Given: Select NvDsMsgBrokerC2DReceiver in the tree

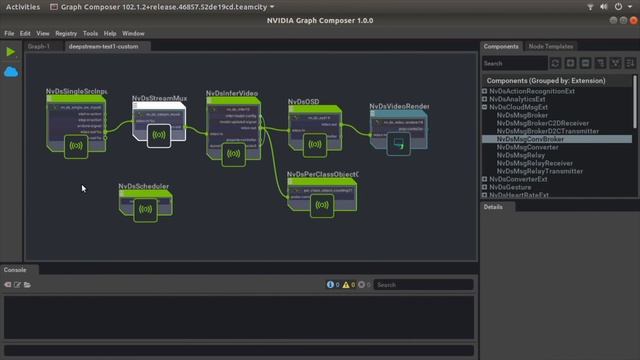Looking at the screenshot, I should [x=542, y=123].
